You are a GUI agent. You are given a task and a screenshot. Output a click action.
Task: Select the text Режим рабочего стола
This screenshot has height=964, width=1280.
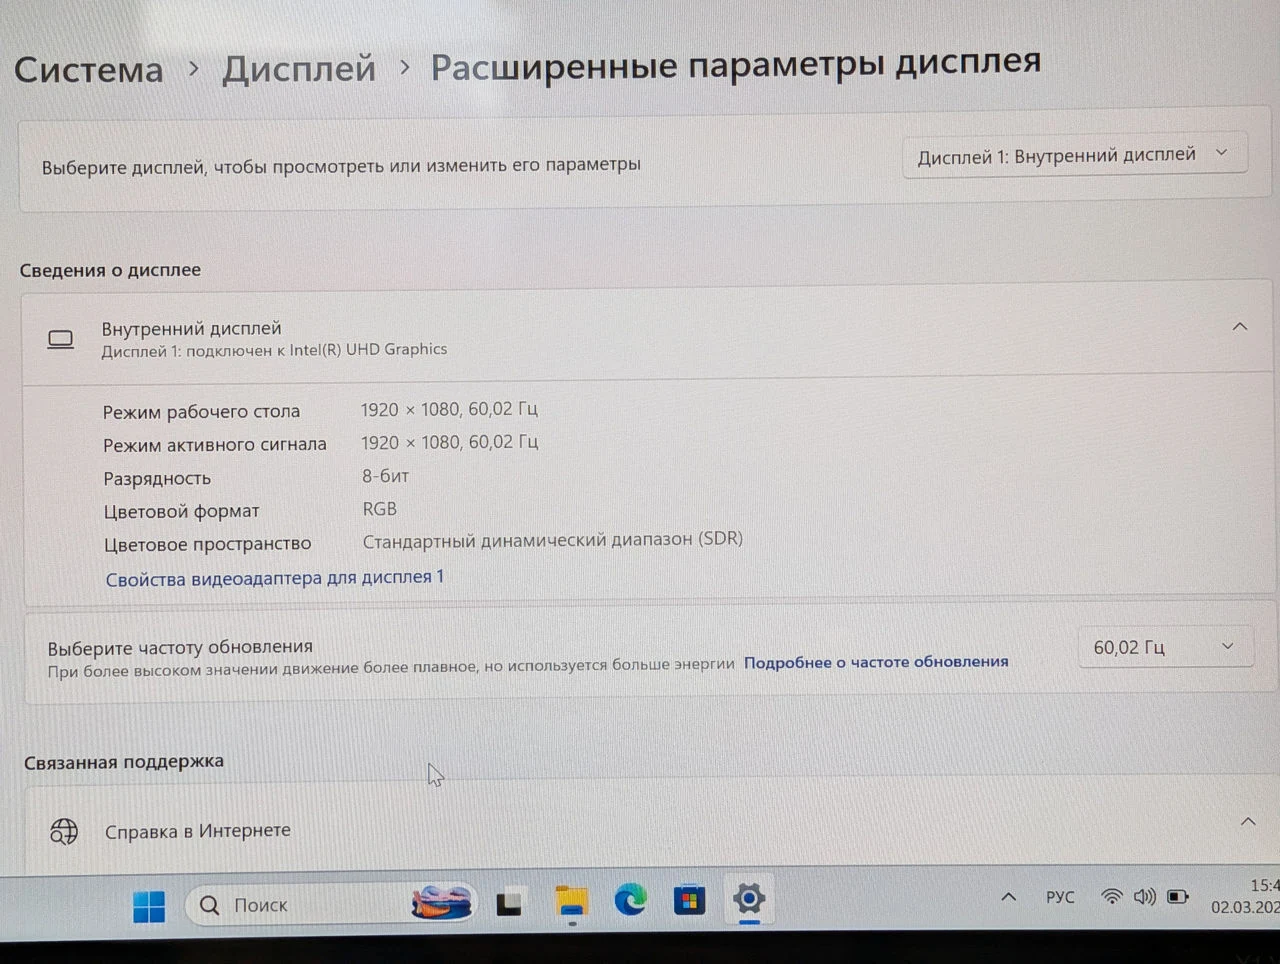(201, 411)
